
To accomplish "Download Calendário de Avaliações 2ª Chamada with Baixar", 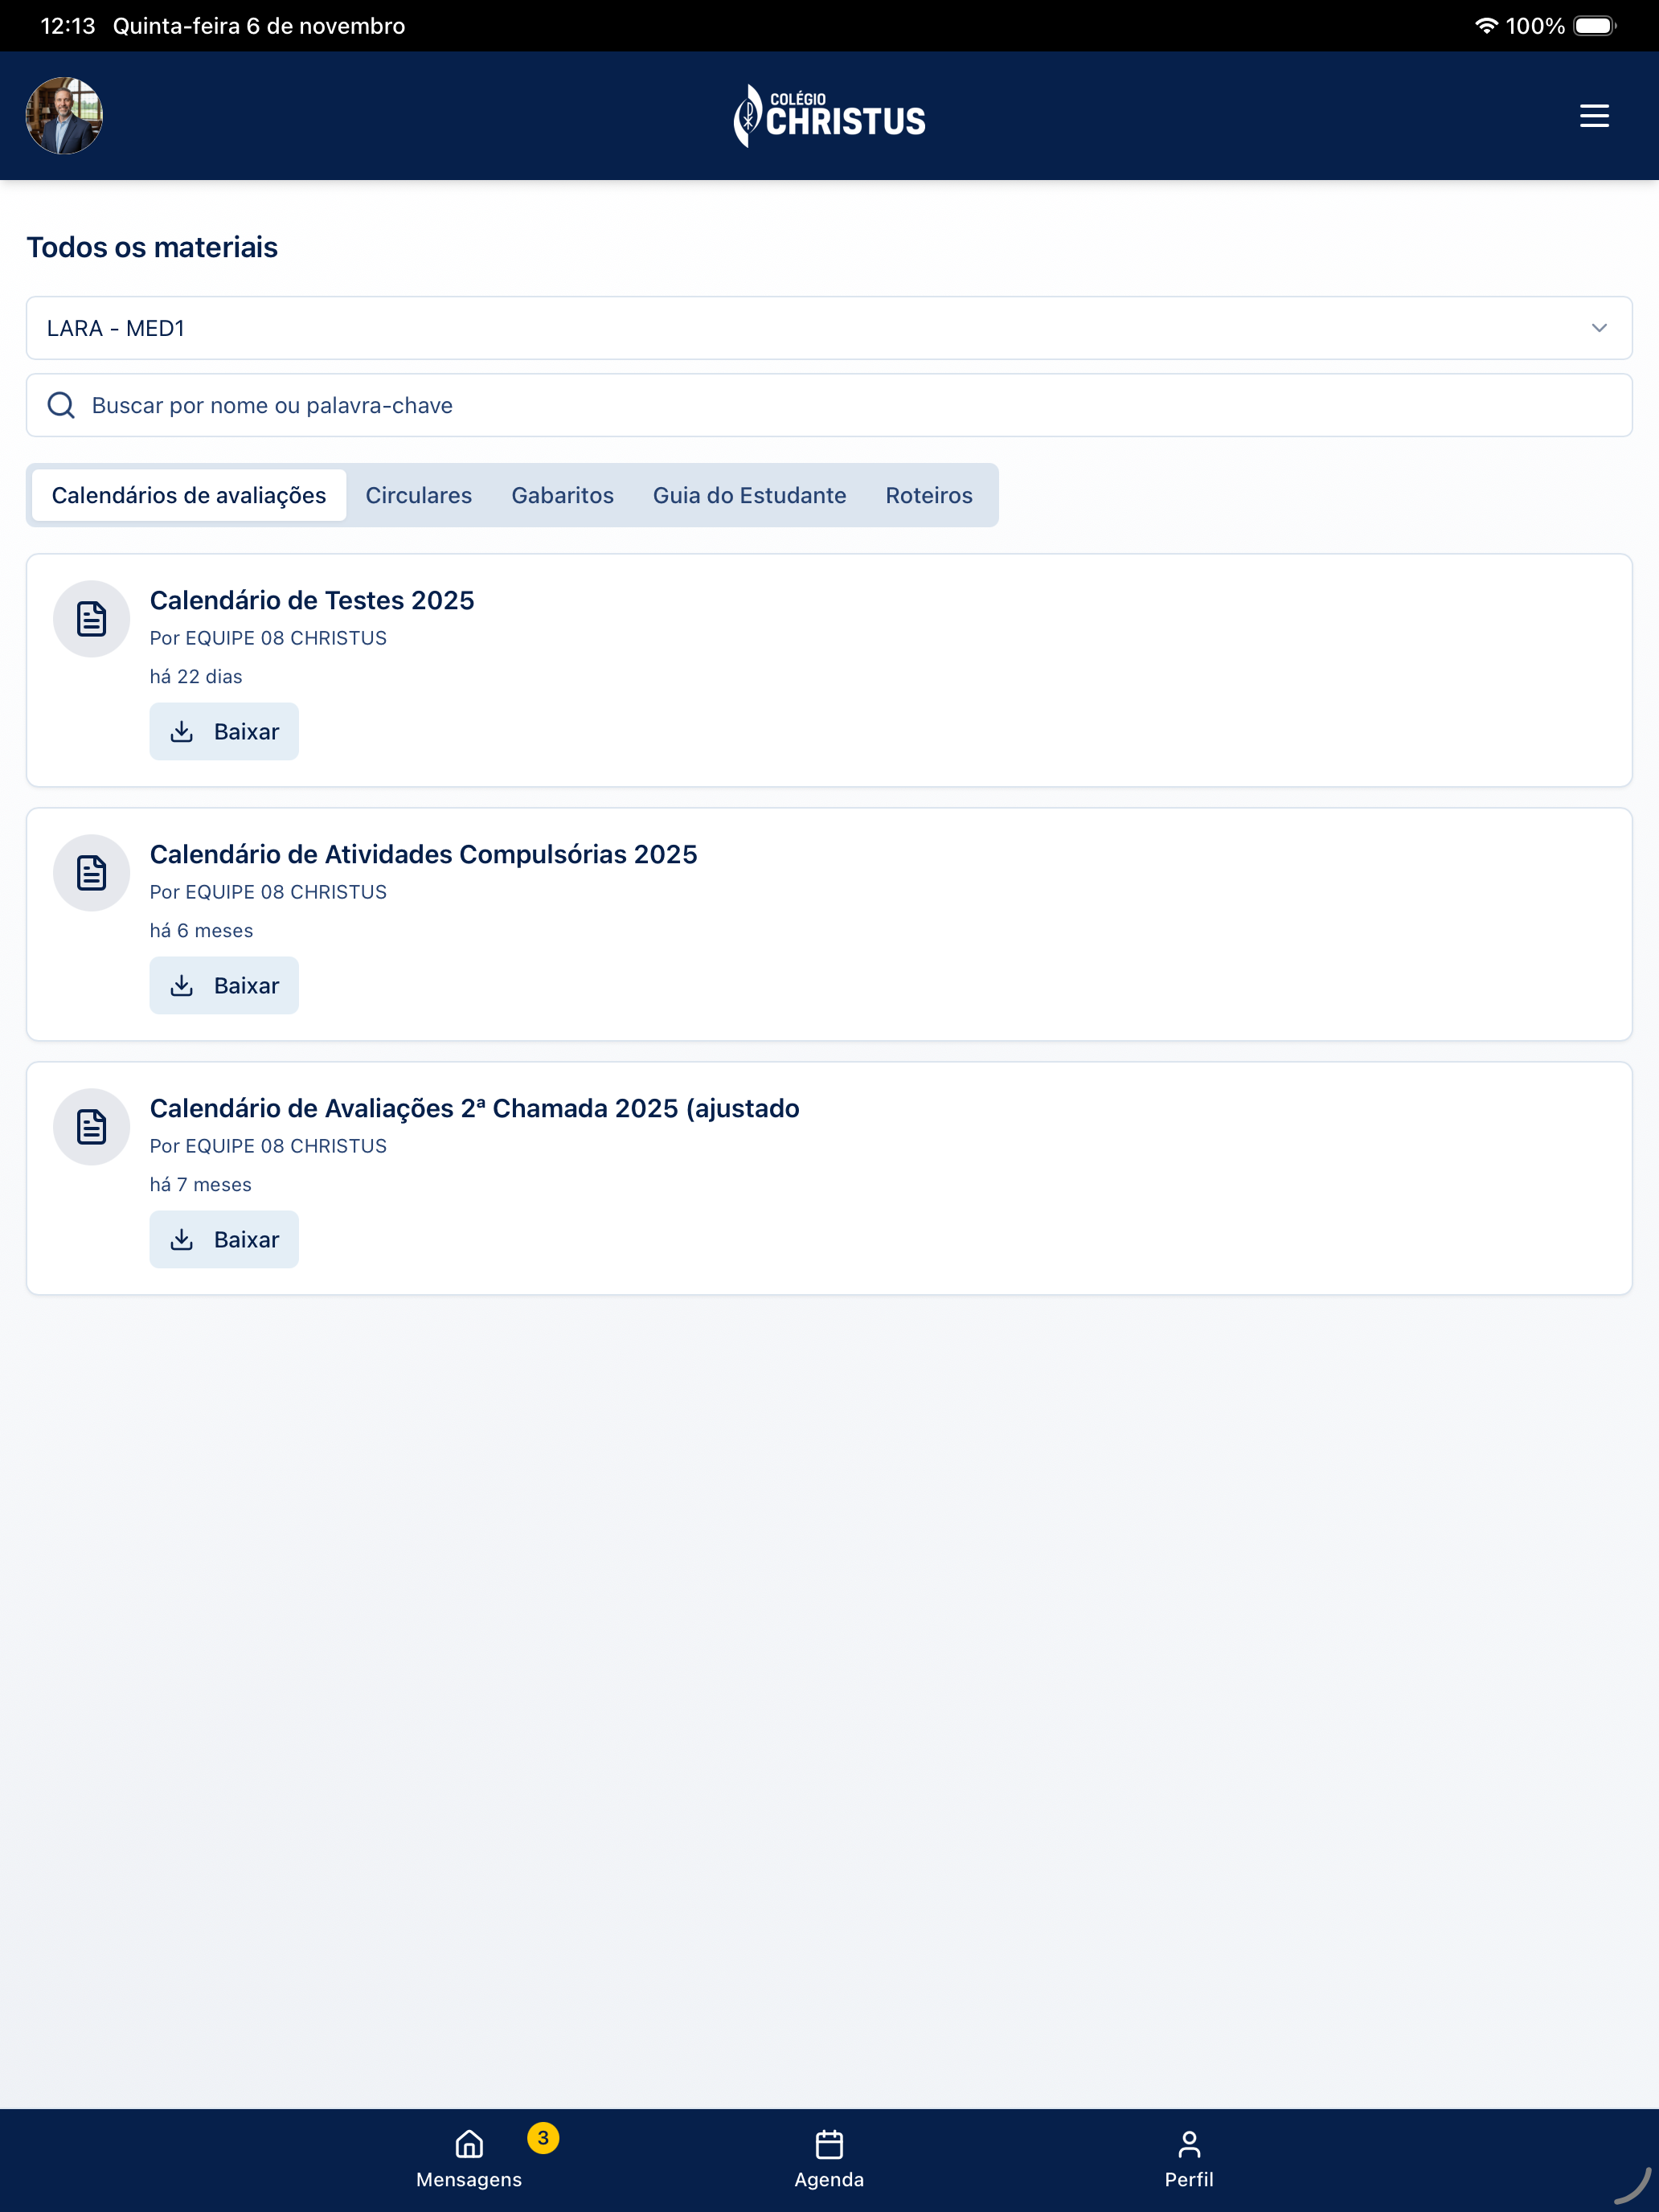I will (224, 1239).
